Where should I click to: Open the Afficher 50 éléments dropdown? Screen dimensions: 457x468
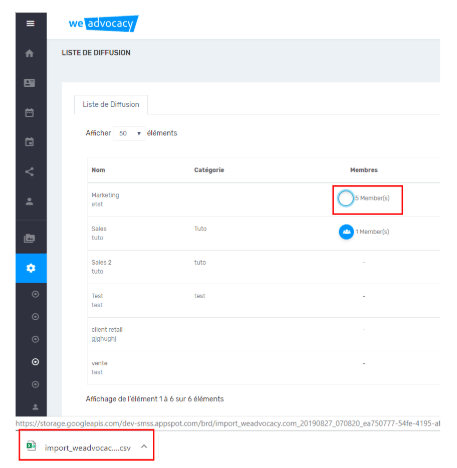[129, 133]
